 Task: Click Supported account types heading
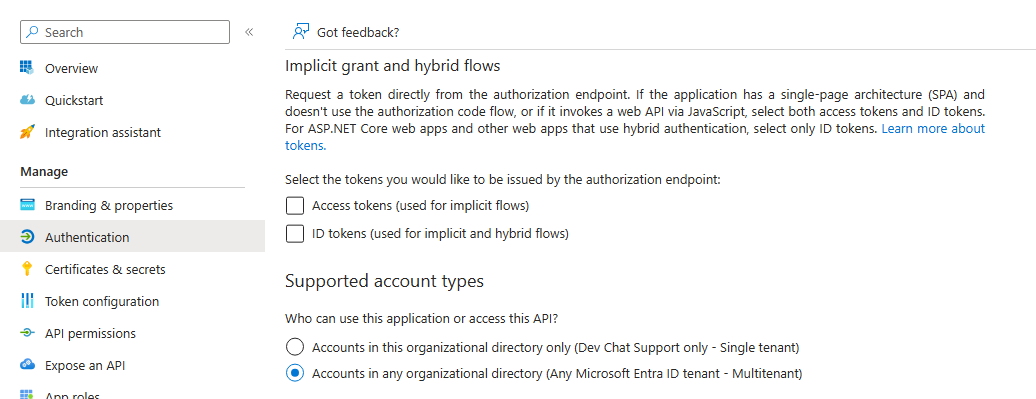pyautogui.click(x=384, y=281)
